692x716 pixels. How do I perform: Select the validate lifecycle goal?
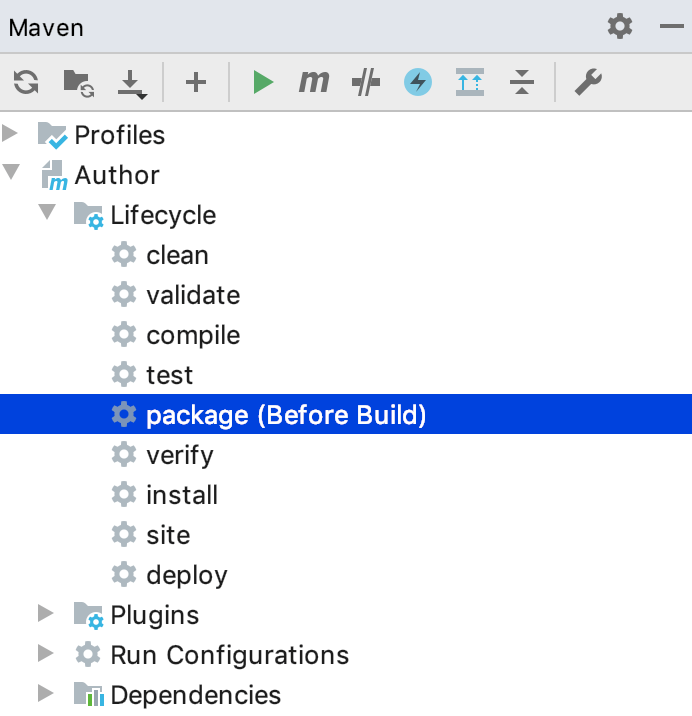pos(193,295)
